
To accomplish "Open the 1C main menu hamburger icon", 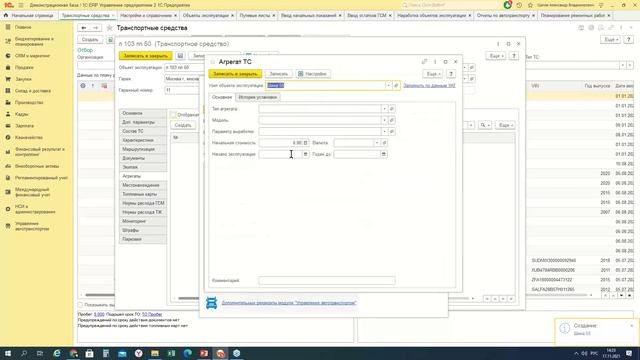I will (21, 5).
